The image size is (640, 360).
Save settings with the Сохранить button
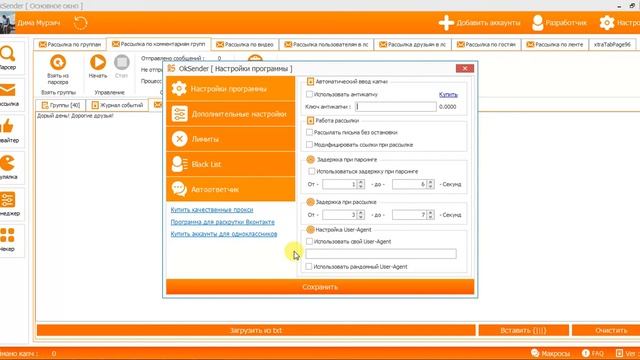(x=320, y=287)
